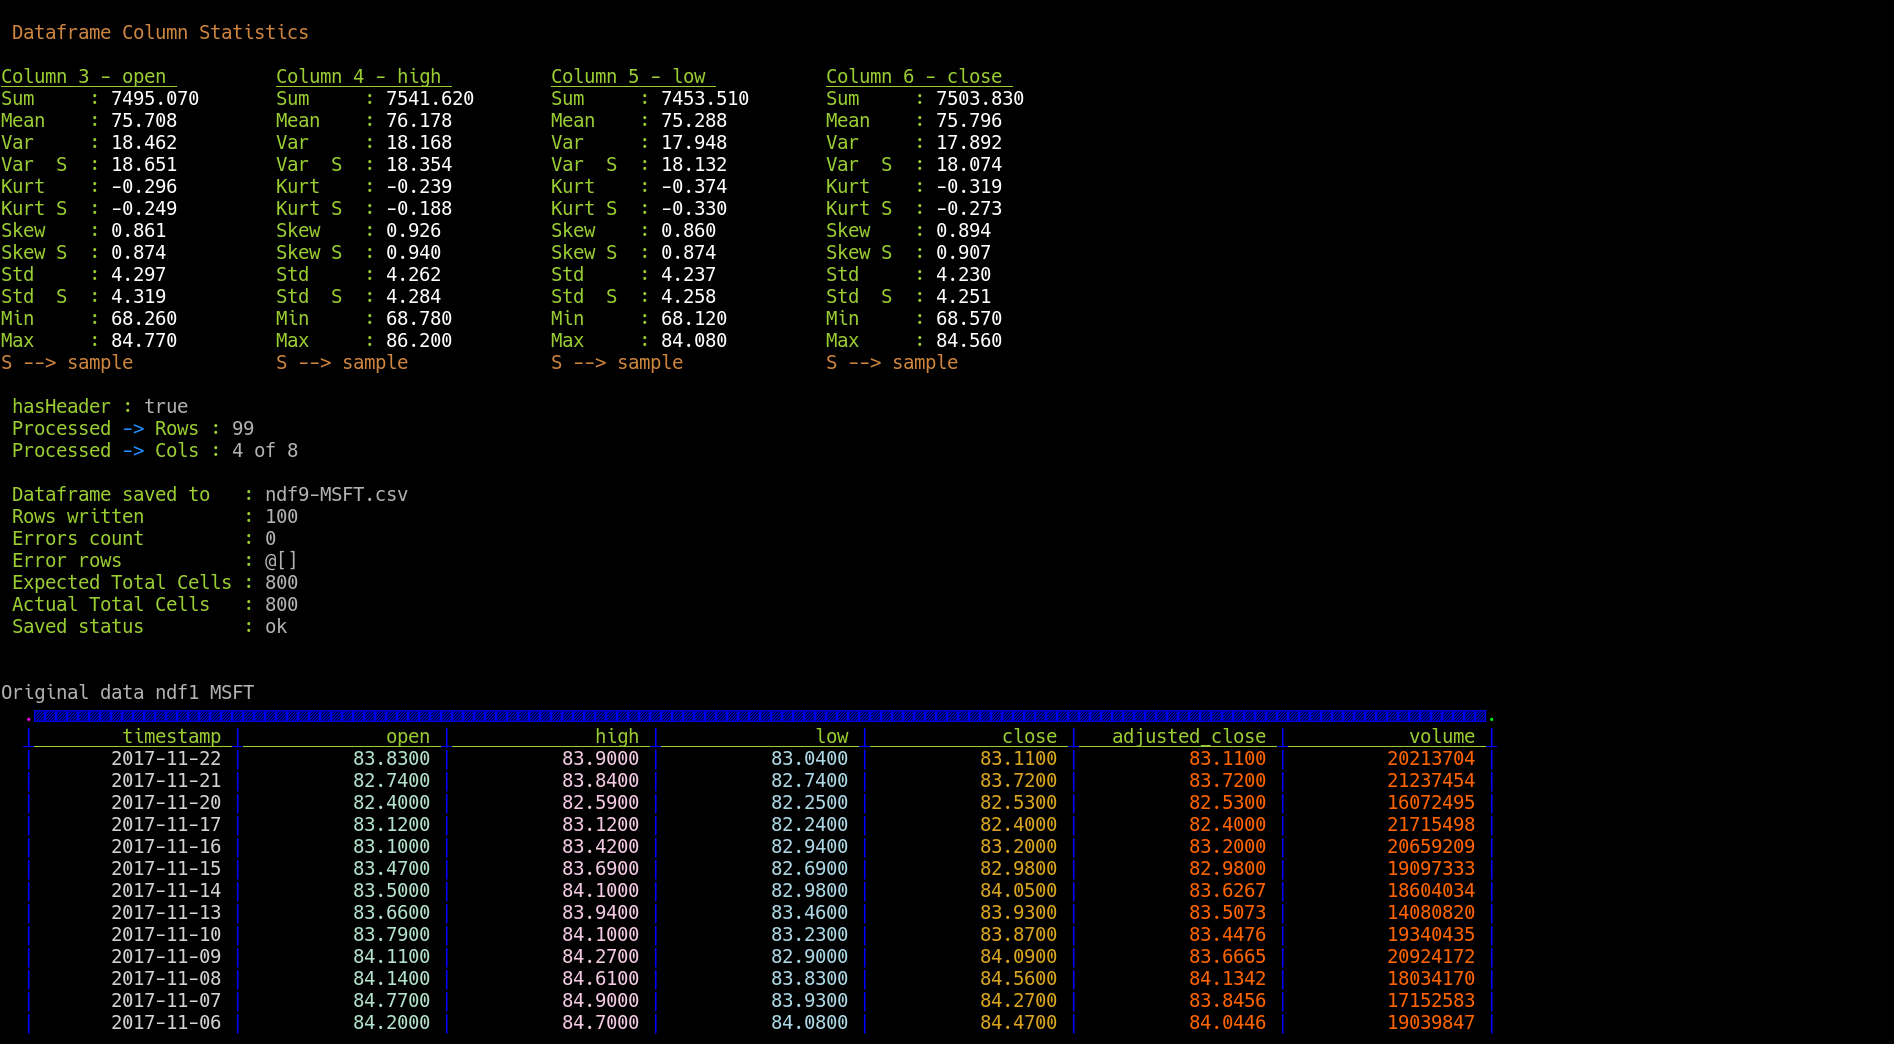This screenshot has width=1894, height=1044.
Task: Click the low cell 82.9400
Action: (810, 846)
